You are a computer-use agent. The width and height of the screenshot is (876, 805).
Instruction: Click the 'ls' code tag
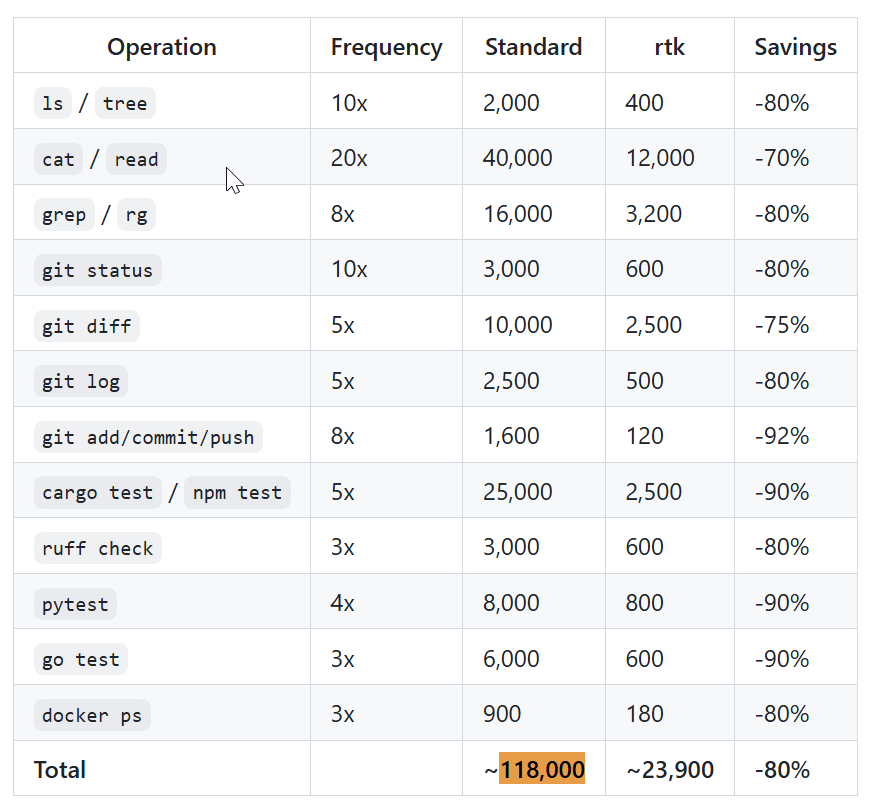(x=53, y=103)
